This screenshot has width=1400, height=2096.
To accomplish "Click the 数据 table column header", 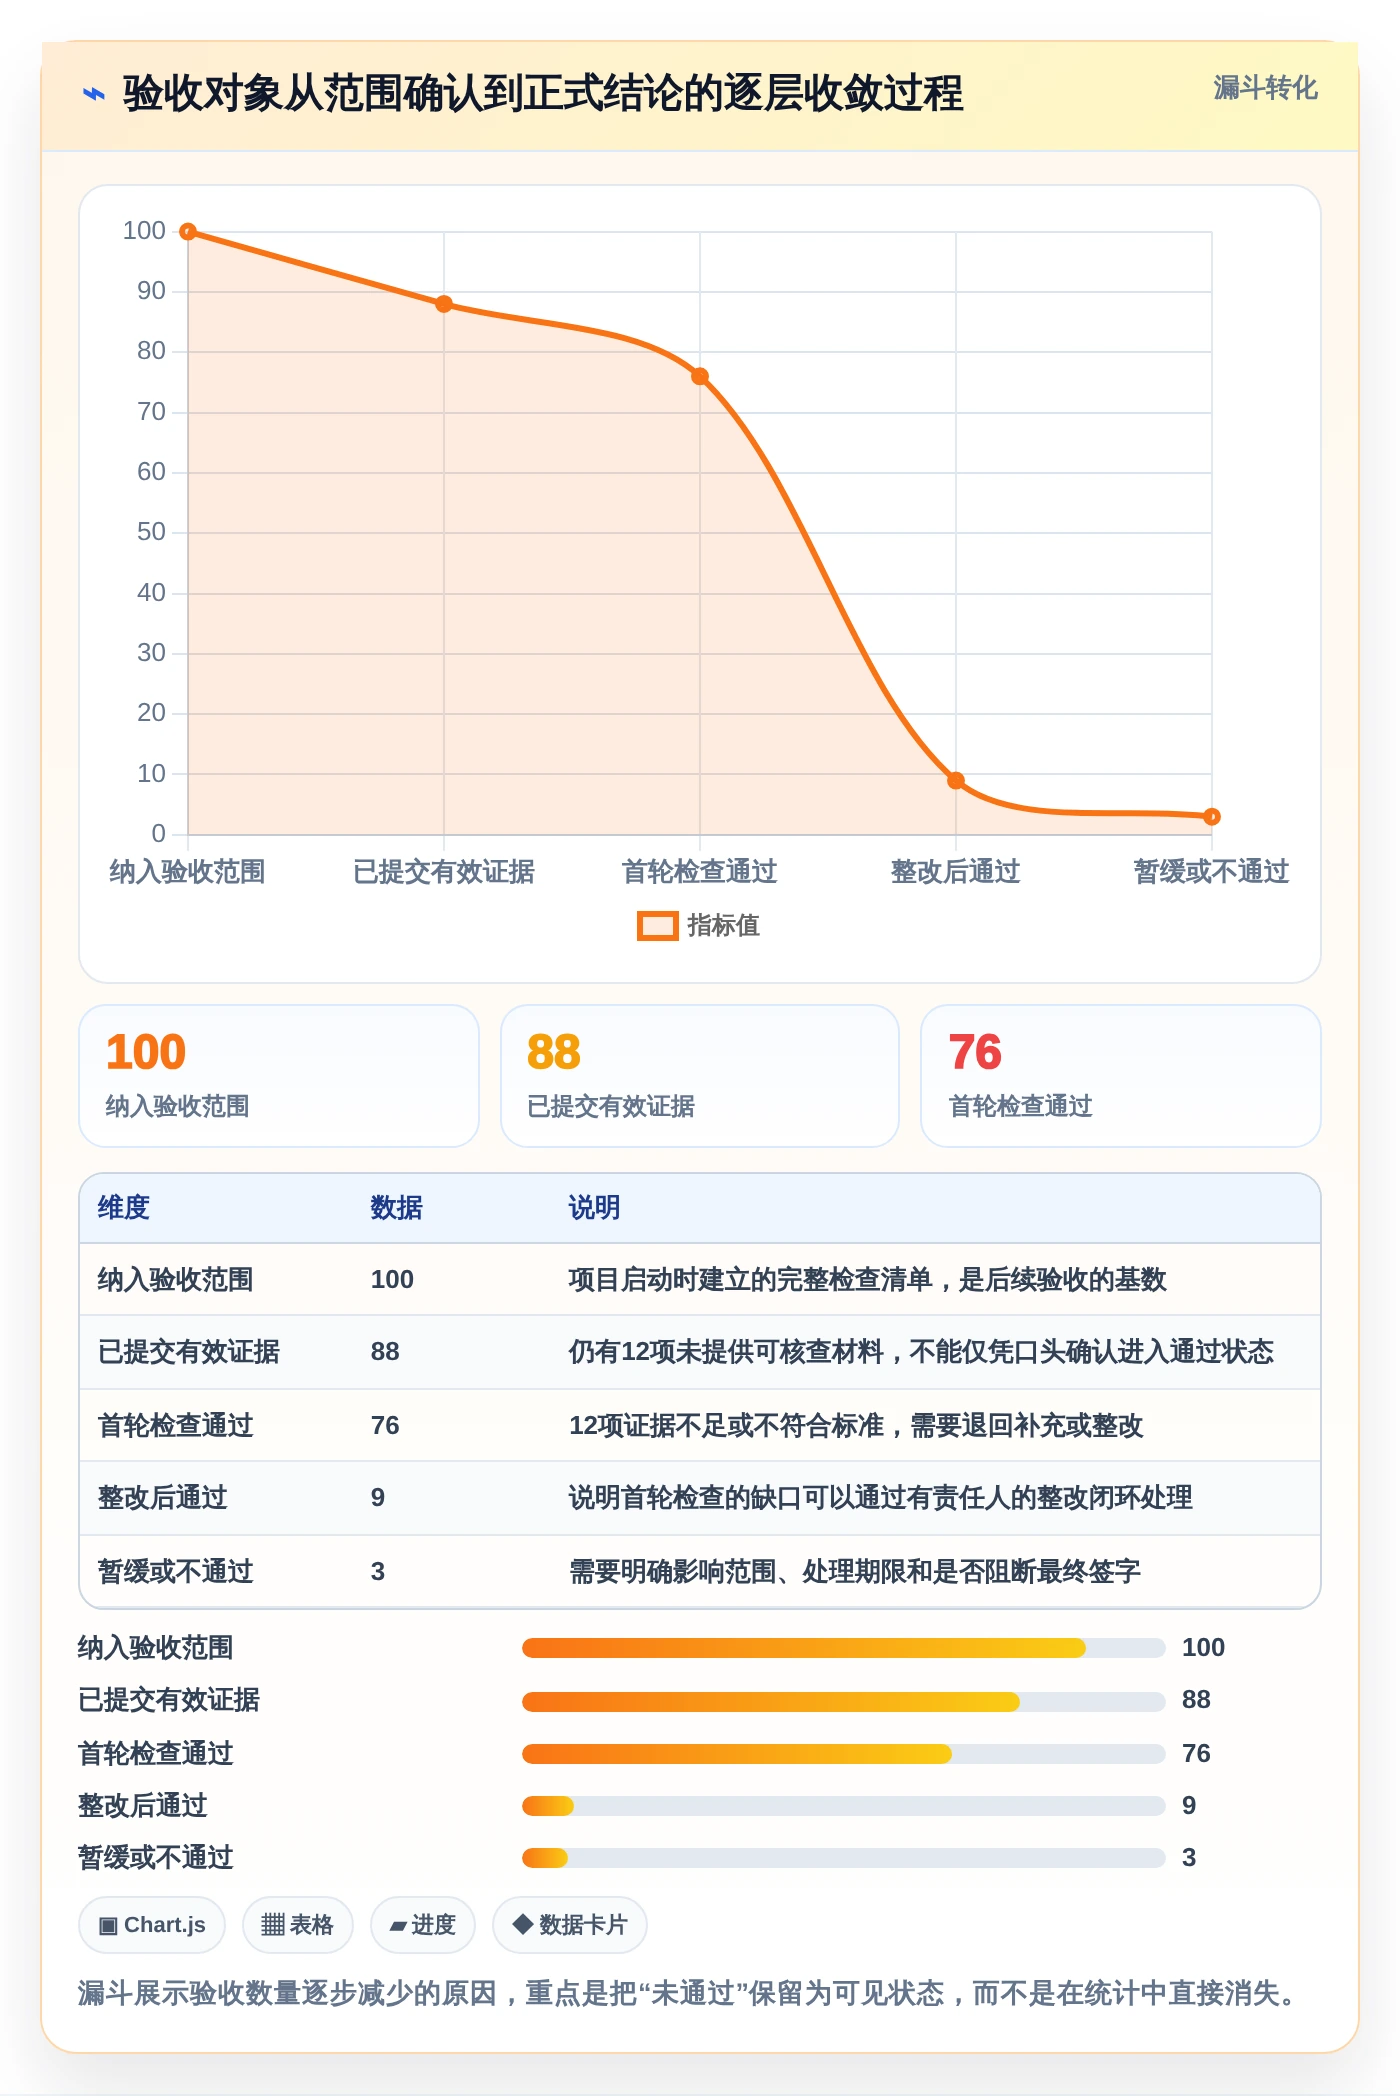I will (397, 1208).
